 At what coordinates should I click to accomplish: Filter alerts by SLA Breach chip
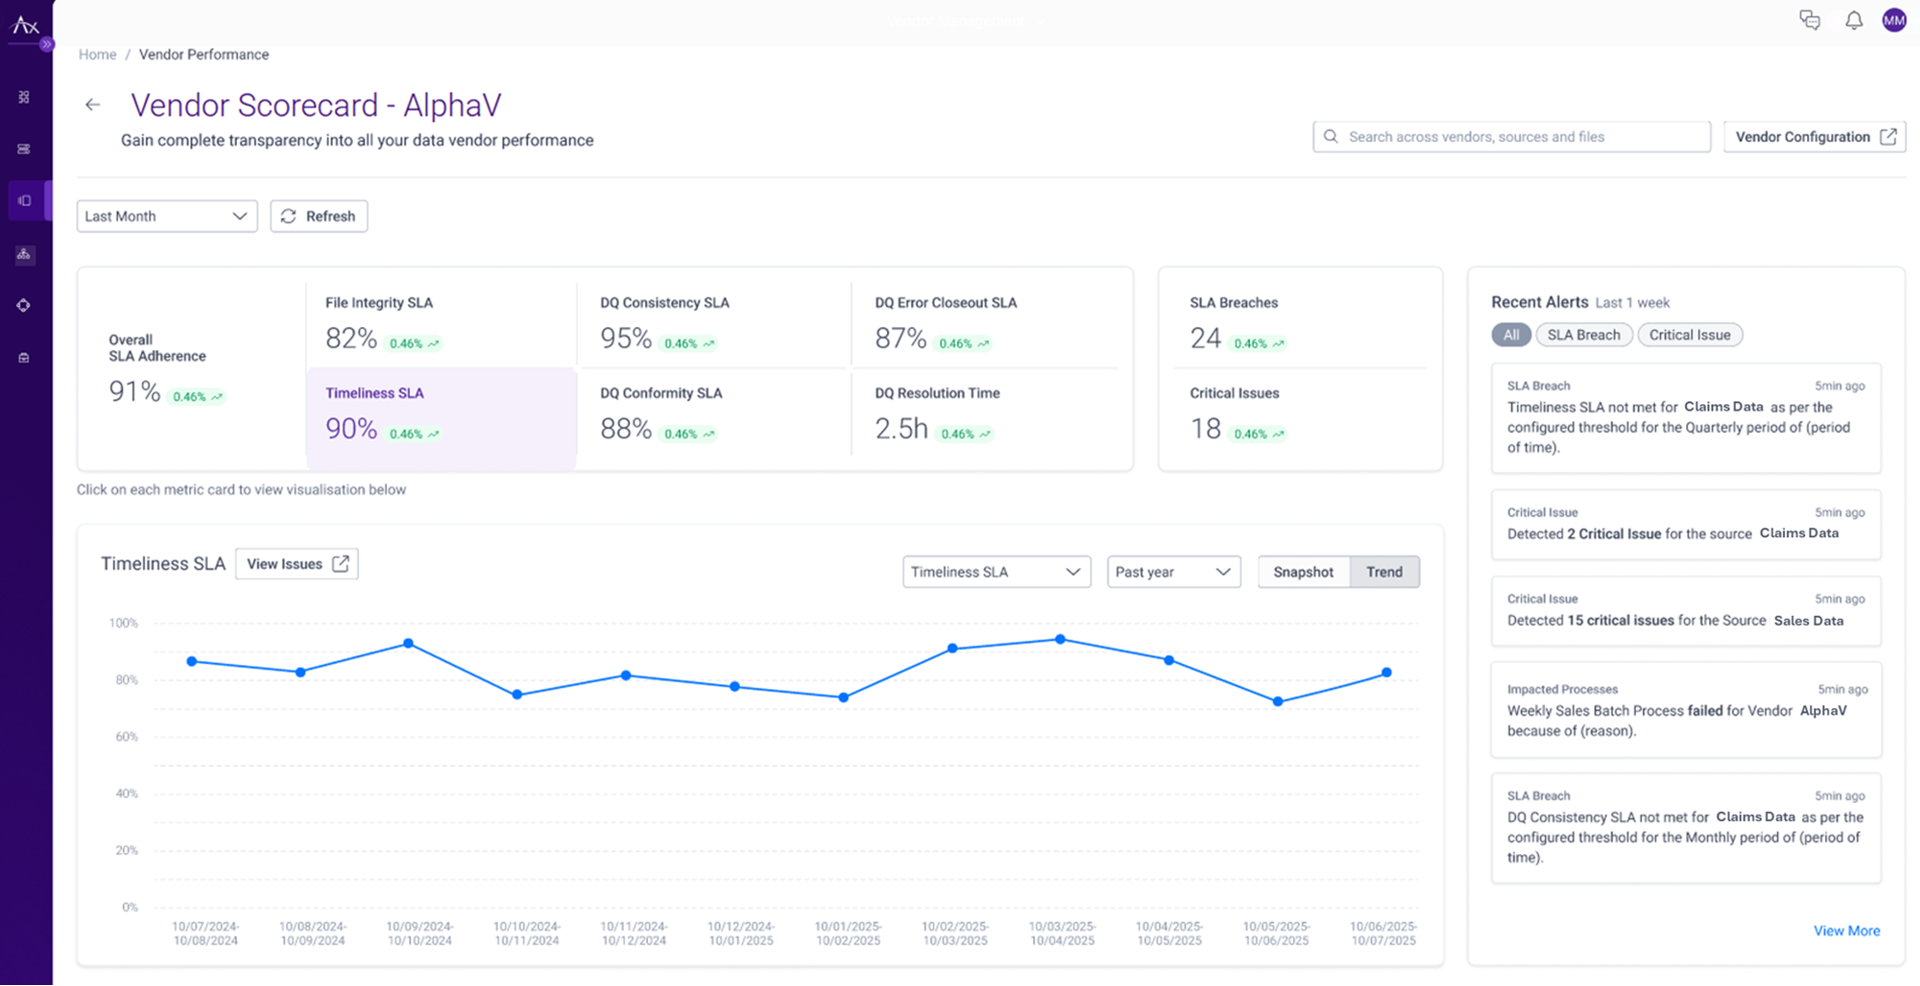click(x=1583, y=335)
